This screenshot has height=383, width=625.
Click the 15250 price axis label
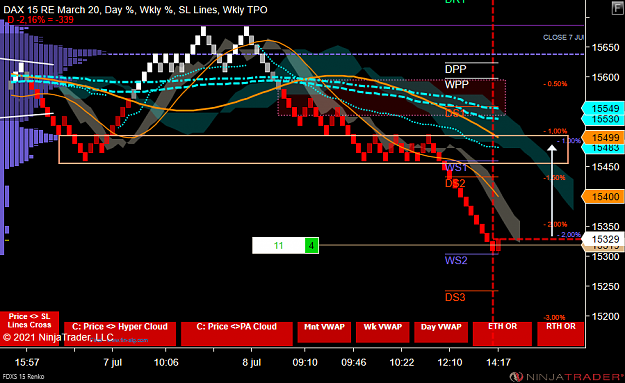[x=605, y=287]
